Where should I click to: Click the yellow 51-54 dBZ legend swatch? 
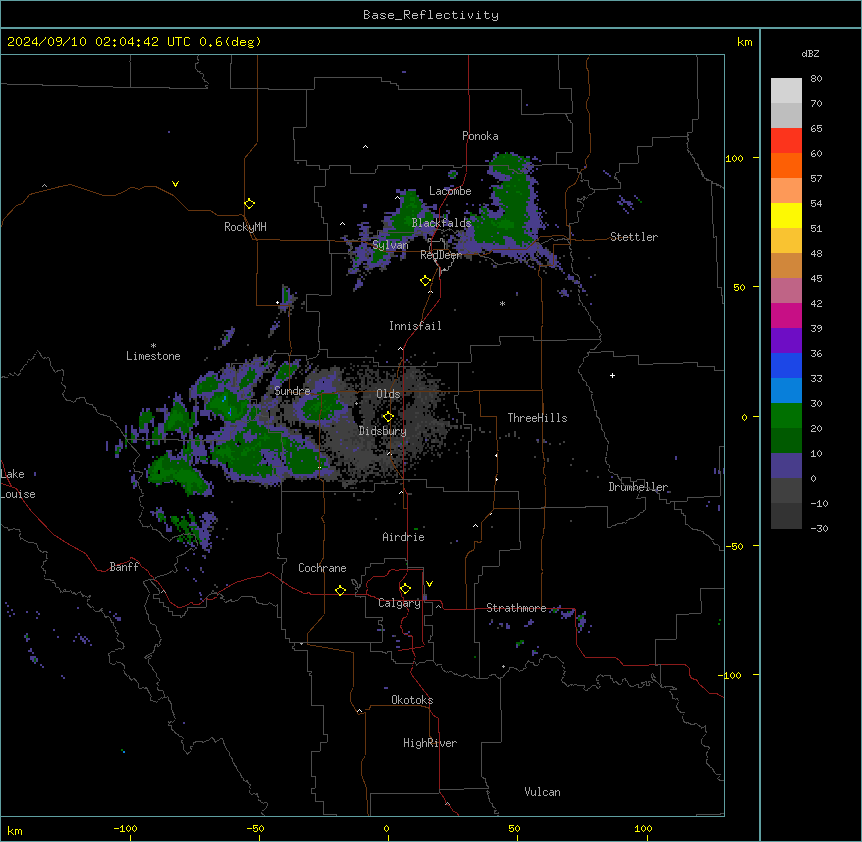[786, 215]
